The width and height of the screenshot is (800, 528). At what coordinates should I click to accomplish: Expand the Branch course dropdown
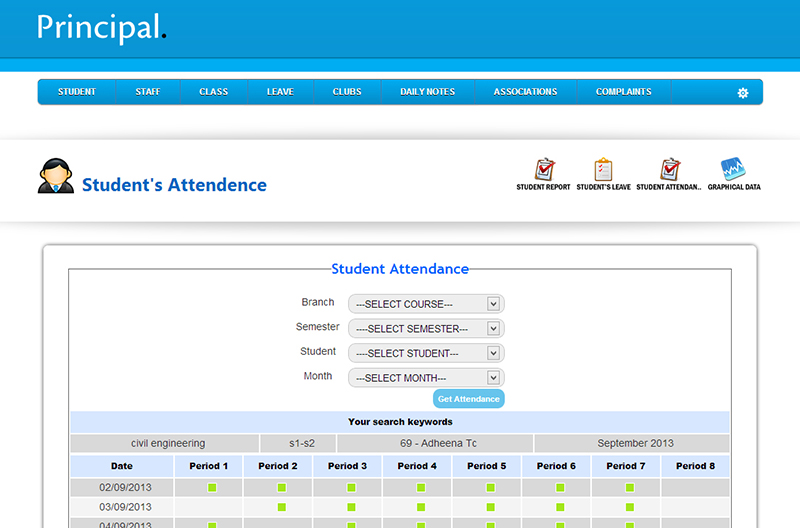(426, 304)
